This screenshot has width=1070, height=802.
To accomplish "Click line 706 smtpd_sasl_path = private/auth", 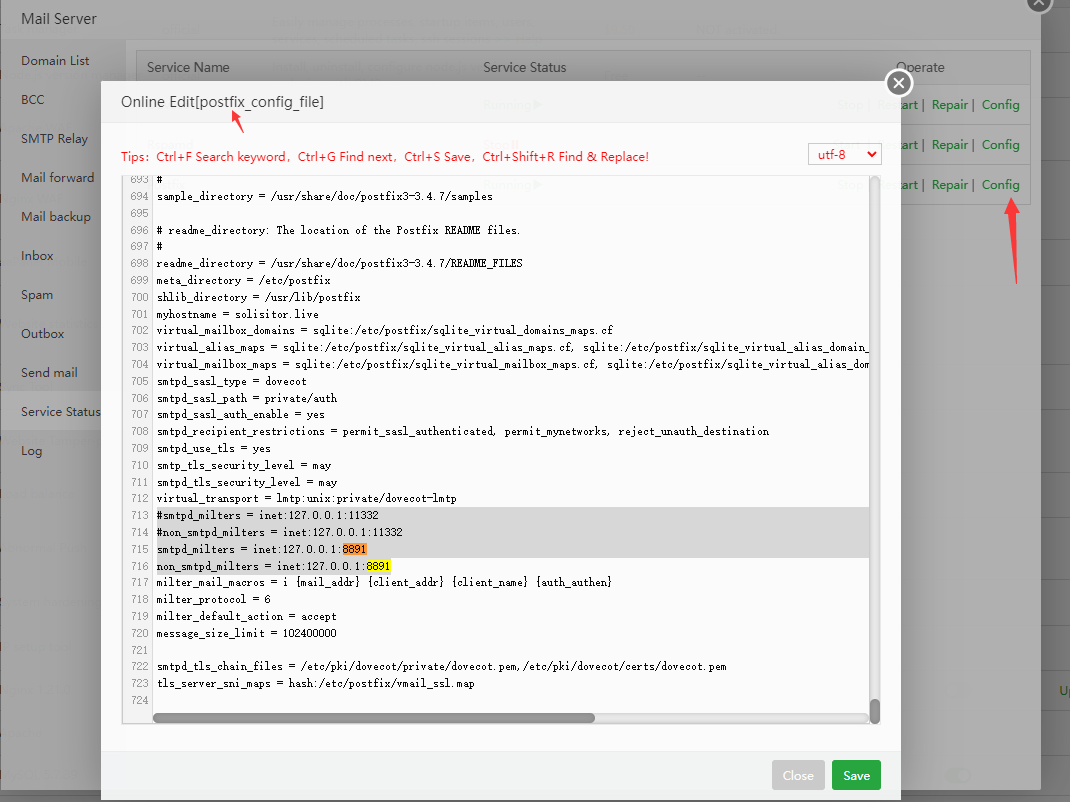I will pyautogui.click(x=246, y=398).
